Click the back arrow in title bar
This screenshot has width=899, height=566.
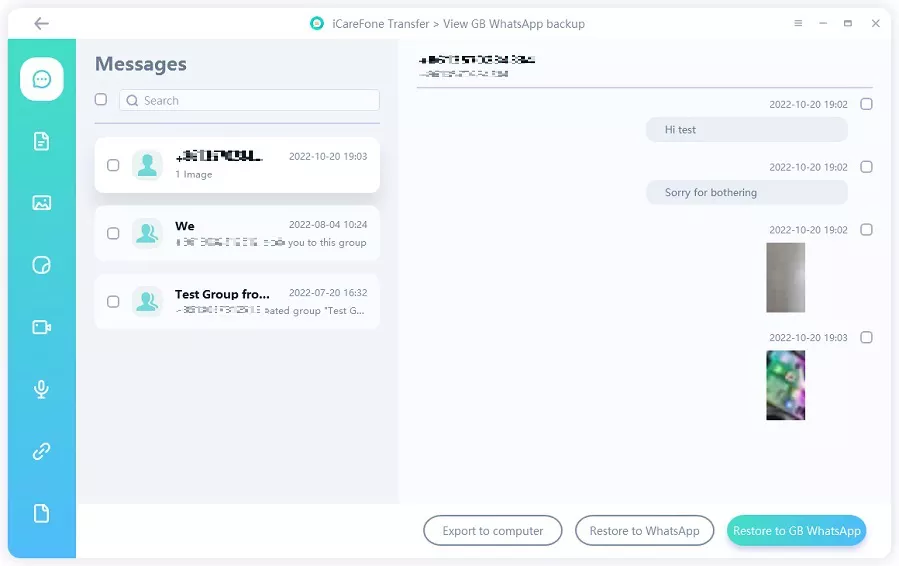tap(41, 23)
